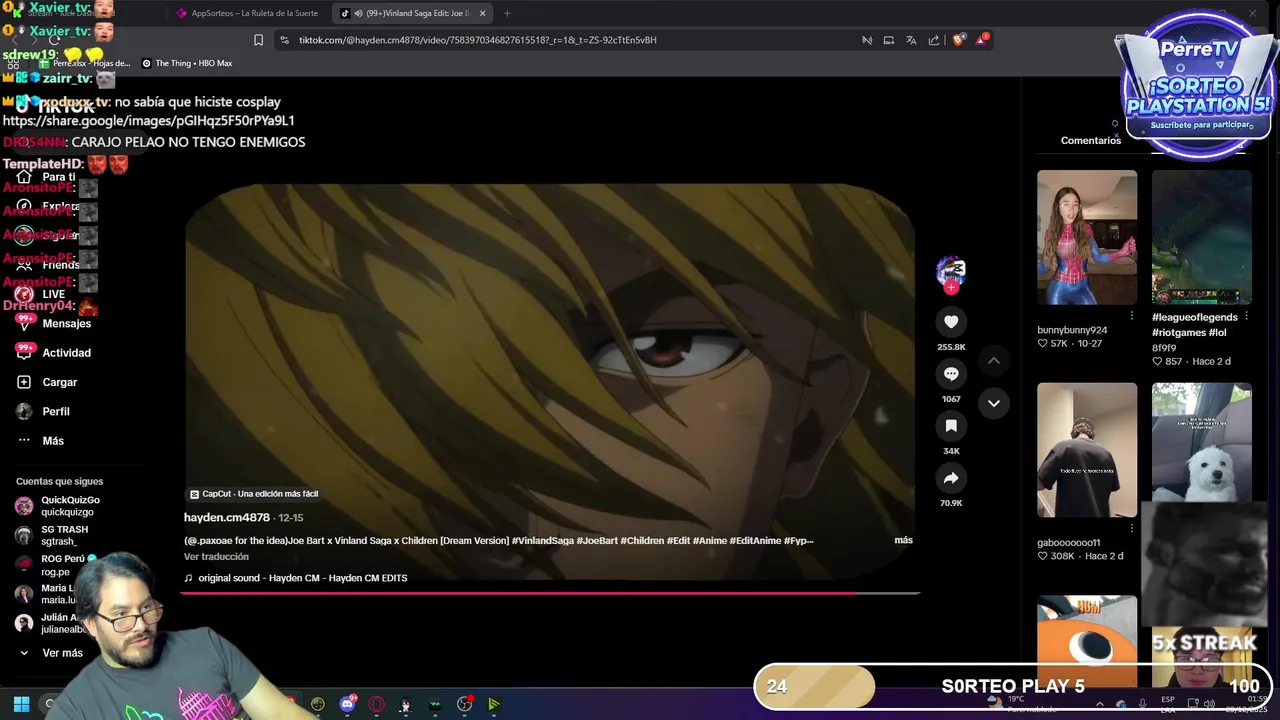This screenshot has width=1280, height=720.
Task: Save video with the bookmark icon
Action: coord(951,426)
